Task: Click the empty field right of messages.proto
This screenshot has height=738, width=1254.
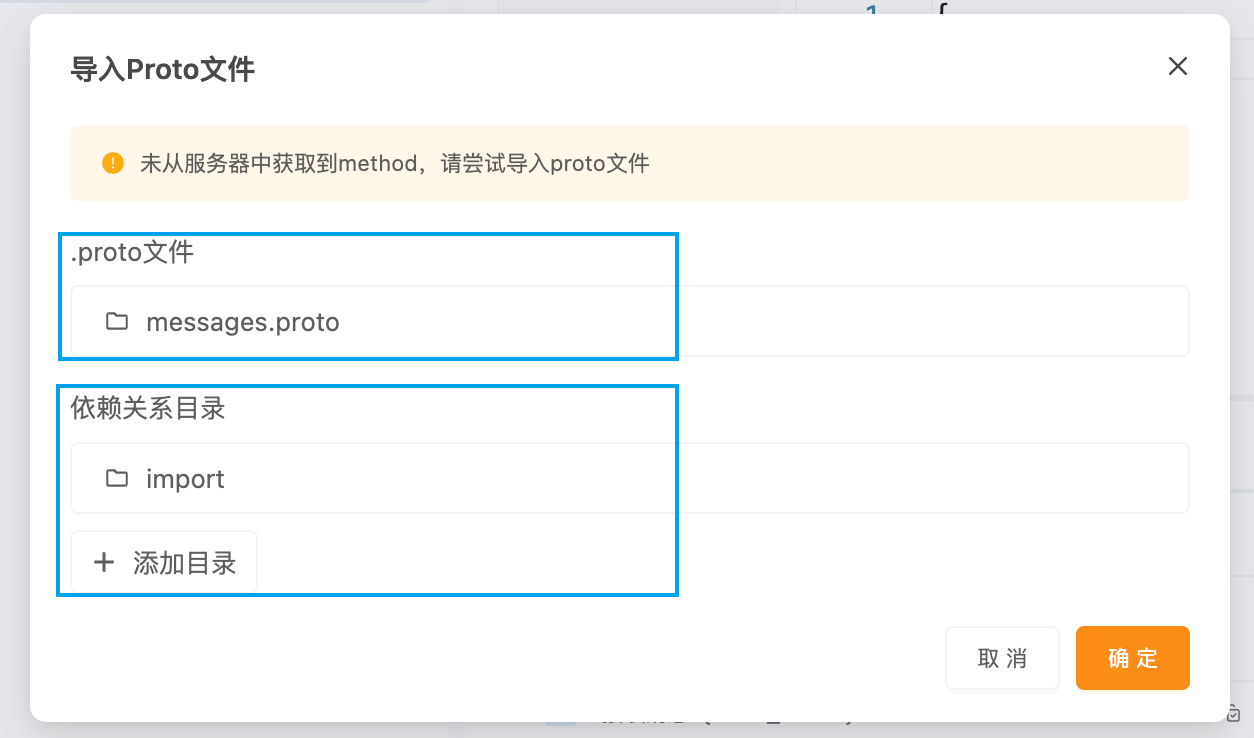Action: point(930,321)
